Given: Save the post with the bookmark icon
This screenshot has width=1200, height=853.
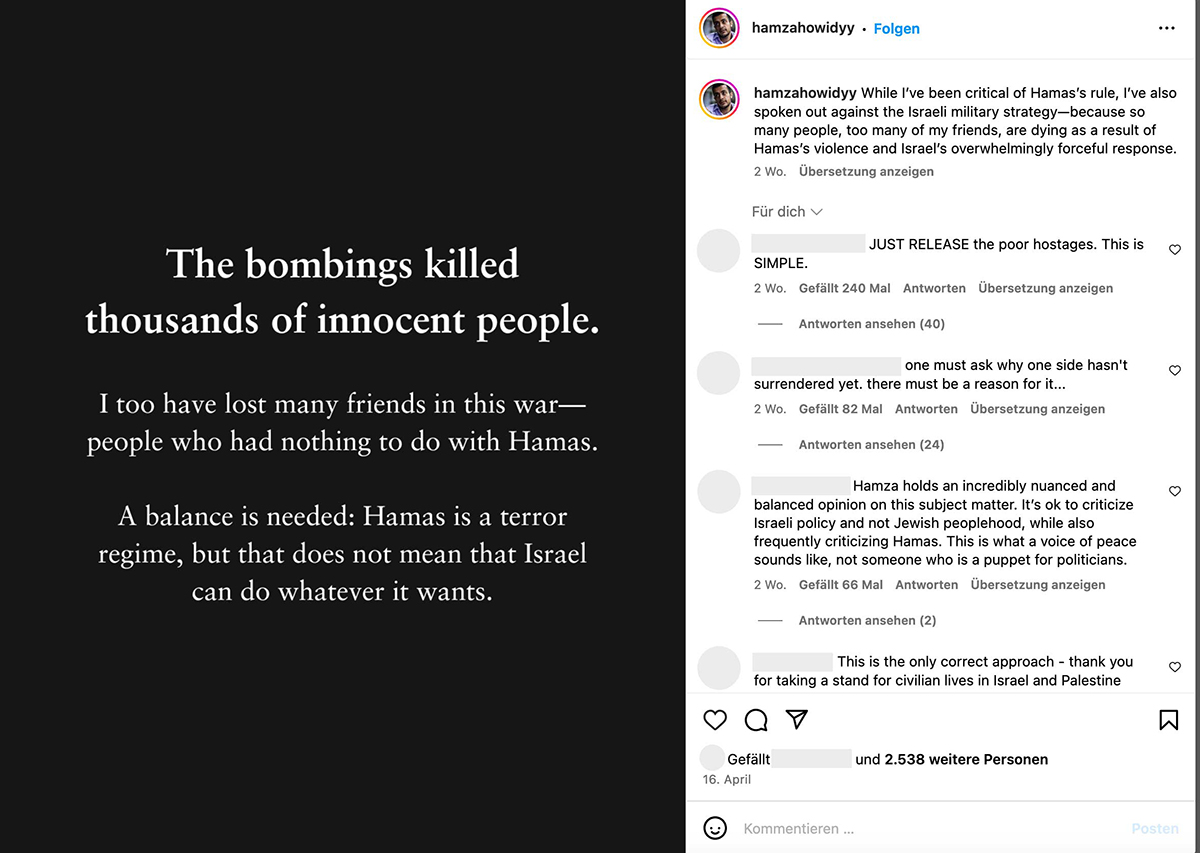Looking at the screenshot, I should [x=1168, y=720].
